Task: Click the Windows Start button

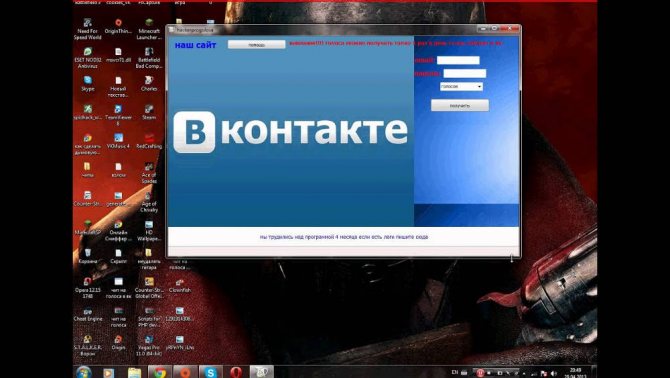Action: (84, 372)
